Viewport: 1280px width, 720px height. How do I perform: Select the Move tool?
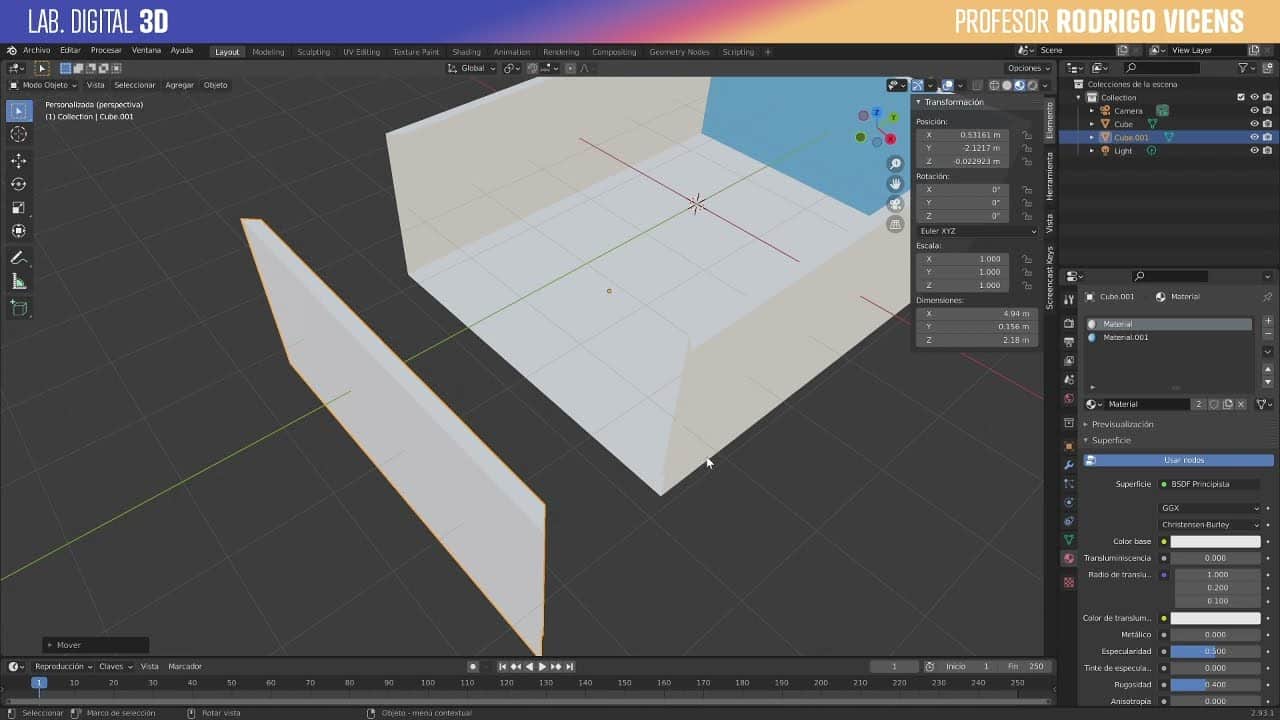click(x=18, y=160)
